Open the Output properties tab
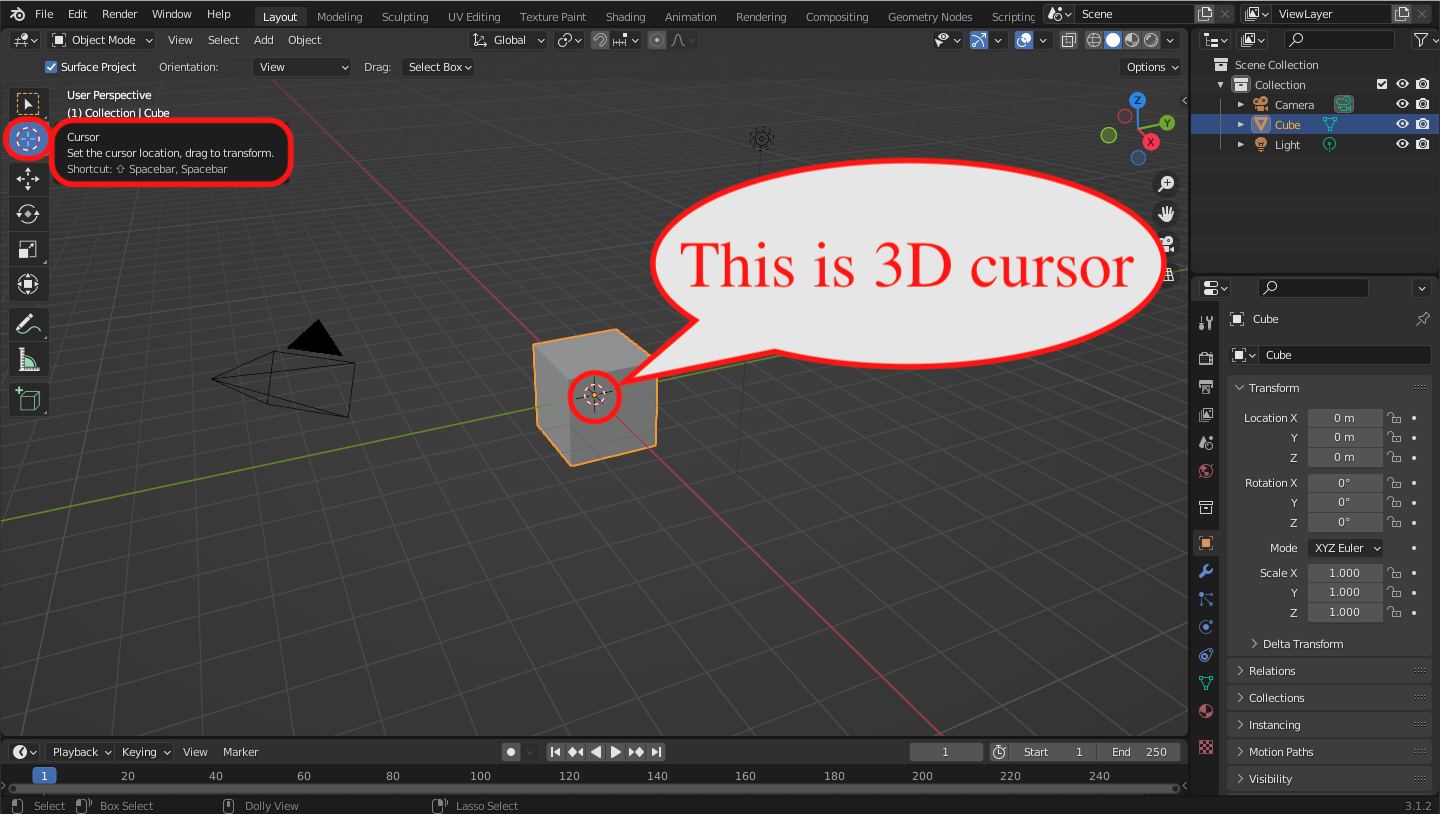This screenshot has height=814, width=1440. point(1206,386)
